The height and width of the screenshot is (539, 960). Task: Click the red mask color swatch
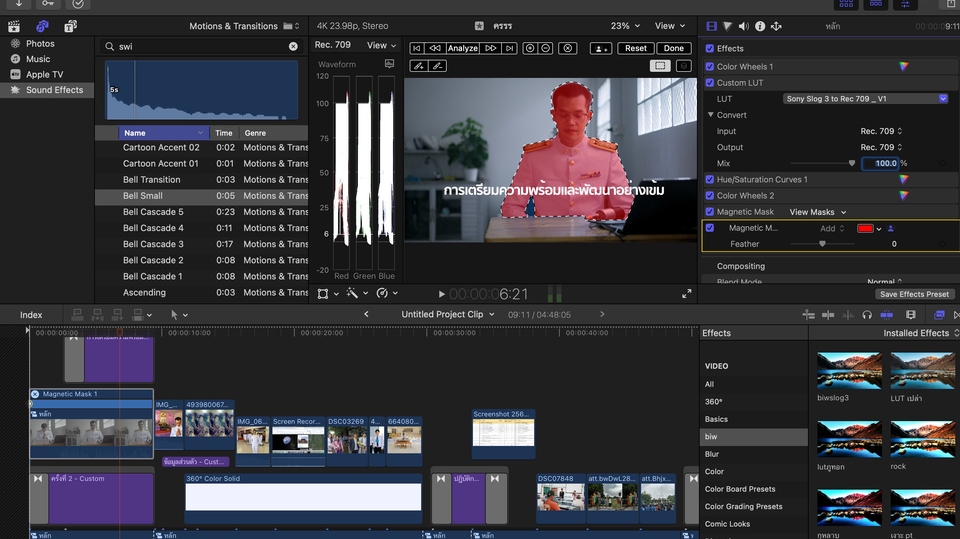pos(865,229)
